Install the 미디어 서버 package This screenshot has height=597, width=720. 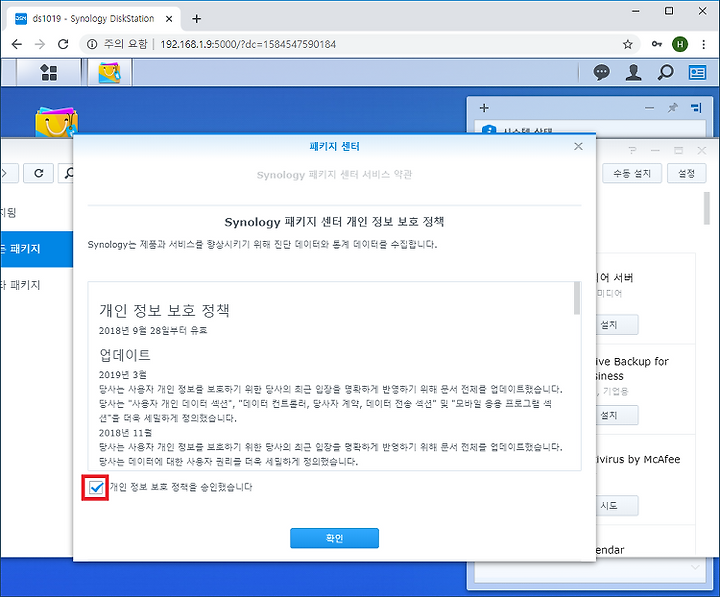click(x=617, y=325)
